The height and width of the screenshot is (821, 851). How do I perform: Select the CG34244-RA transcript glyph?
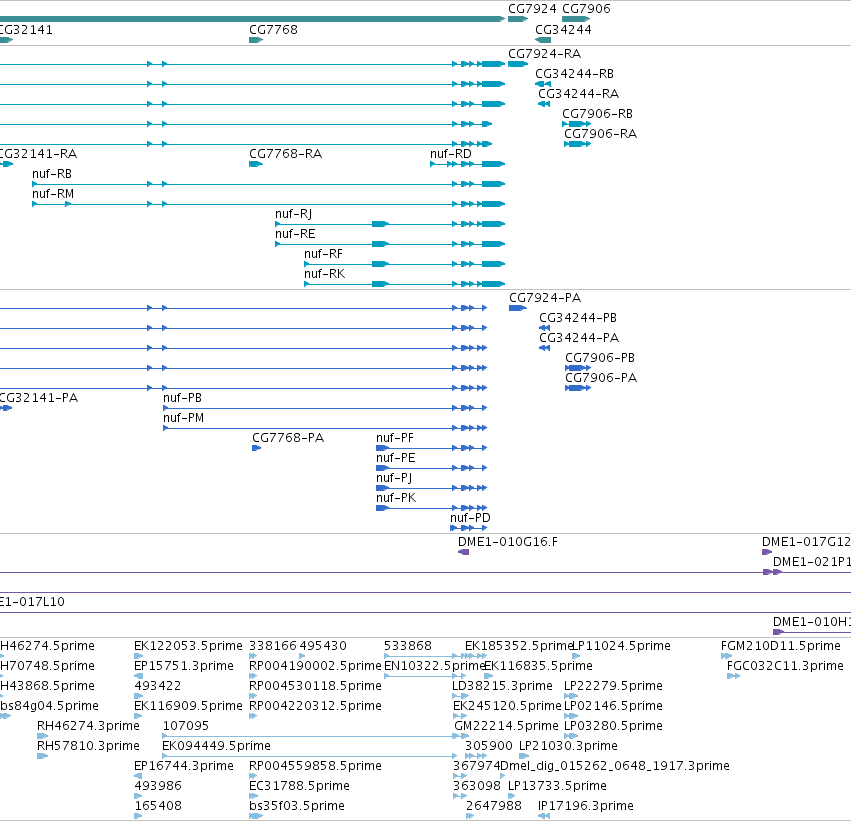[544, 104]
